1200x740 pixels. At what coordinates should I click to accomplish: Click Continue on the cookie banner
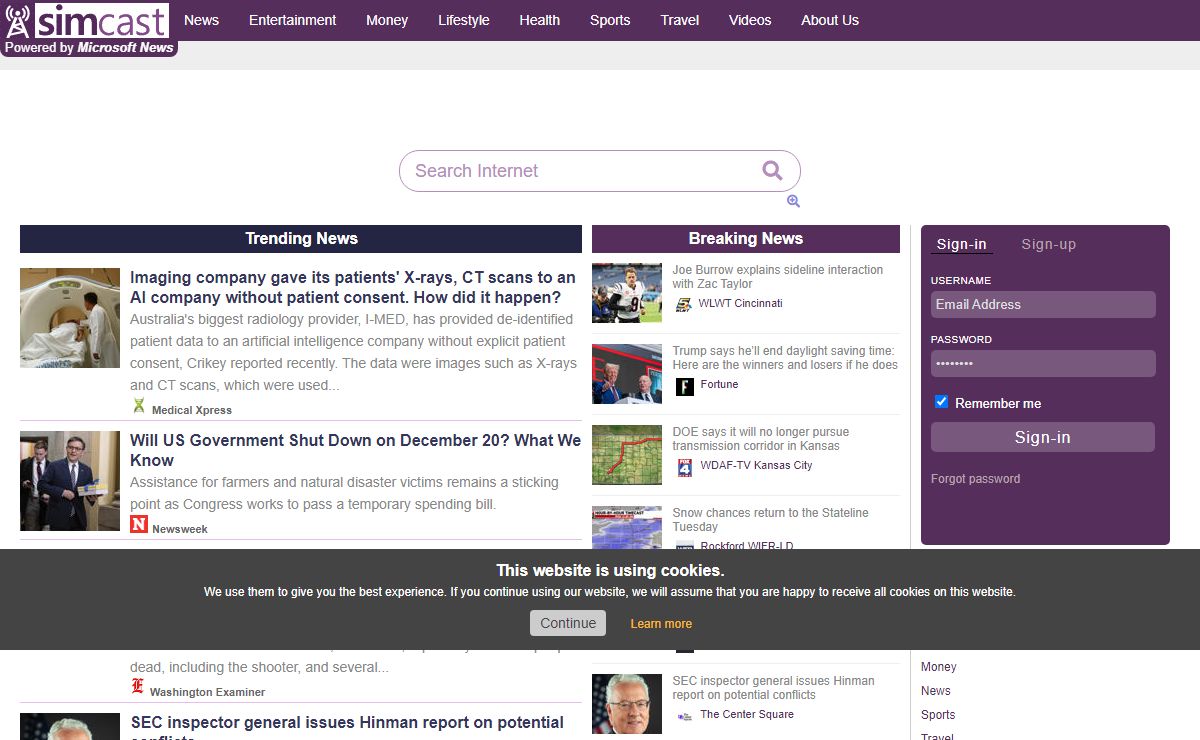tap(568, 623)
